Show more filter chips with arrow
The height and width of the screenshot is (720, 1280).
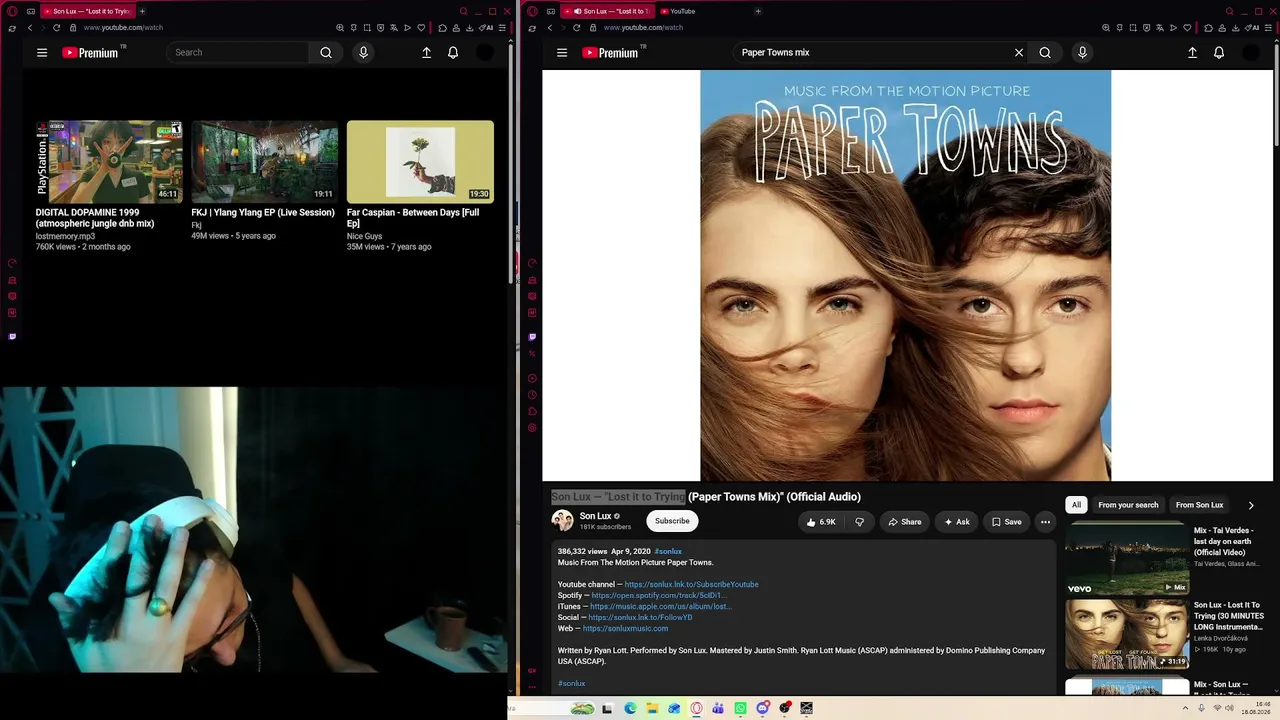pyautogui.click(x=1250, y=505)
